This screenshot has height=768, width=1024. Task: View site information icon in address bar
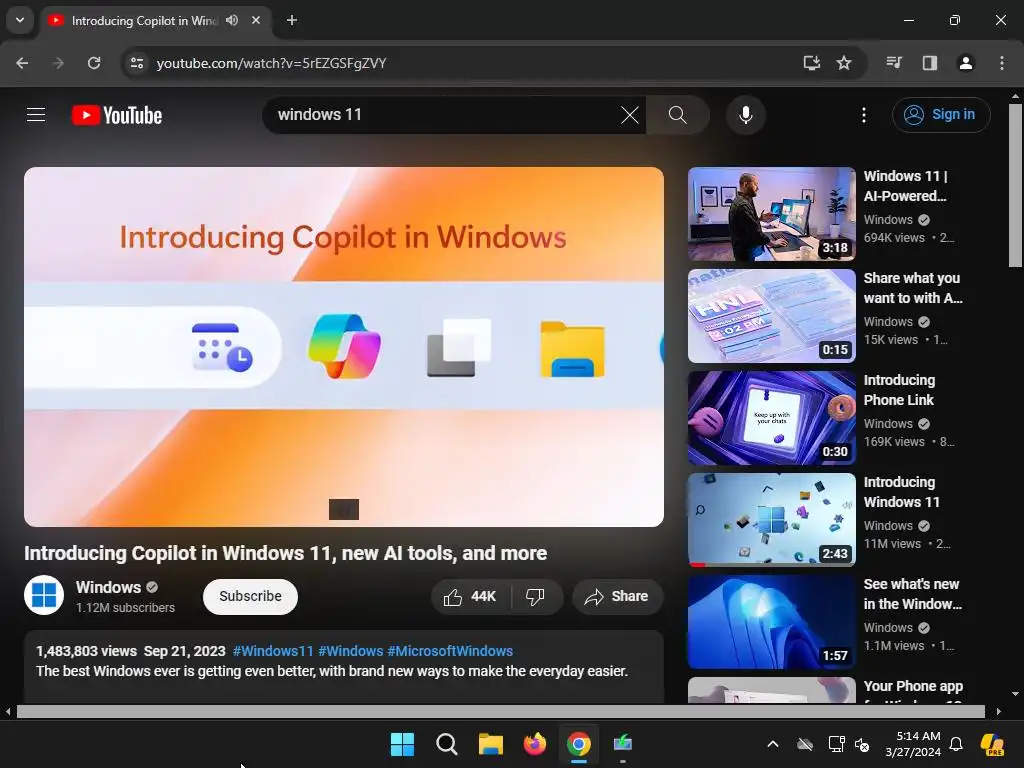click(137, 63)
